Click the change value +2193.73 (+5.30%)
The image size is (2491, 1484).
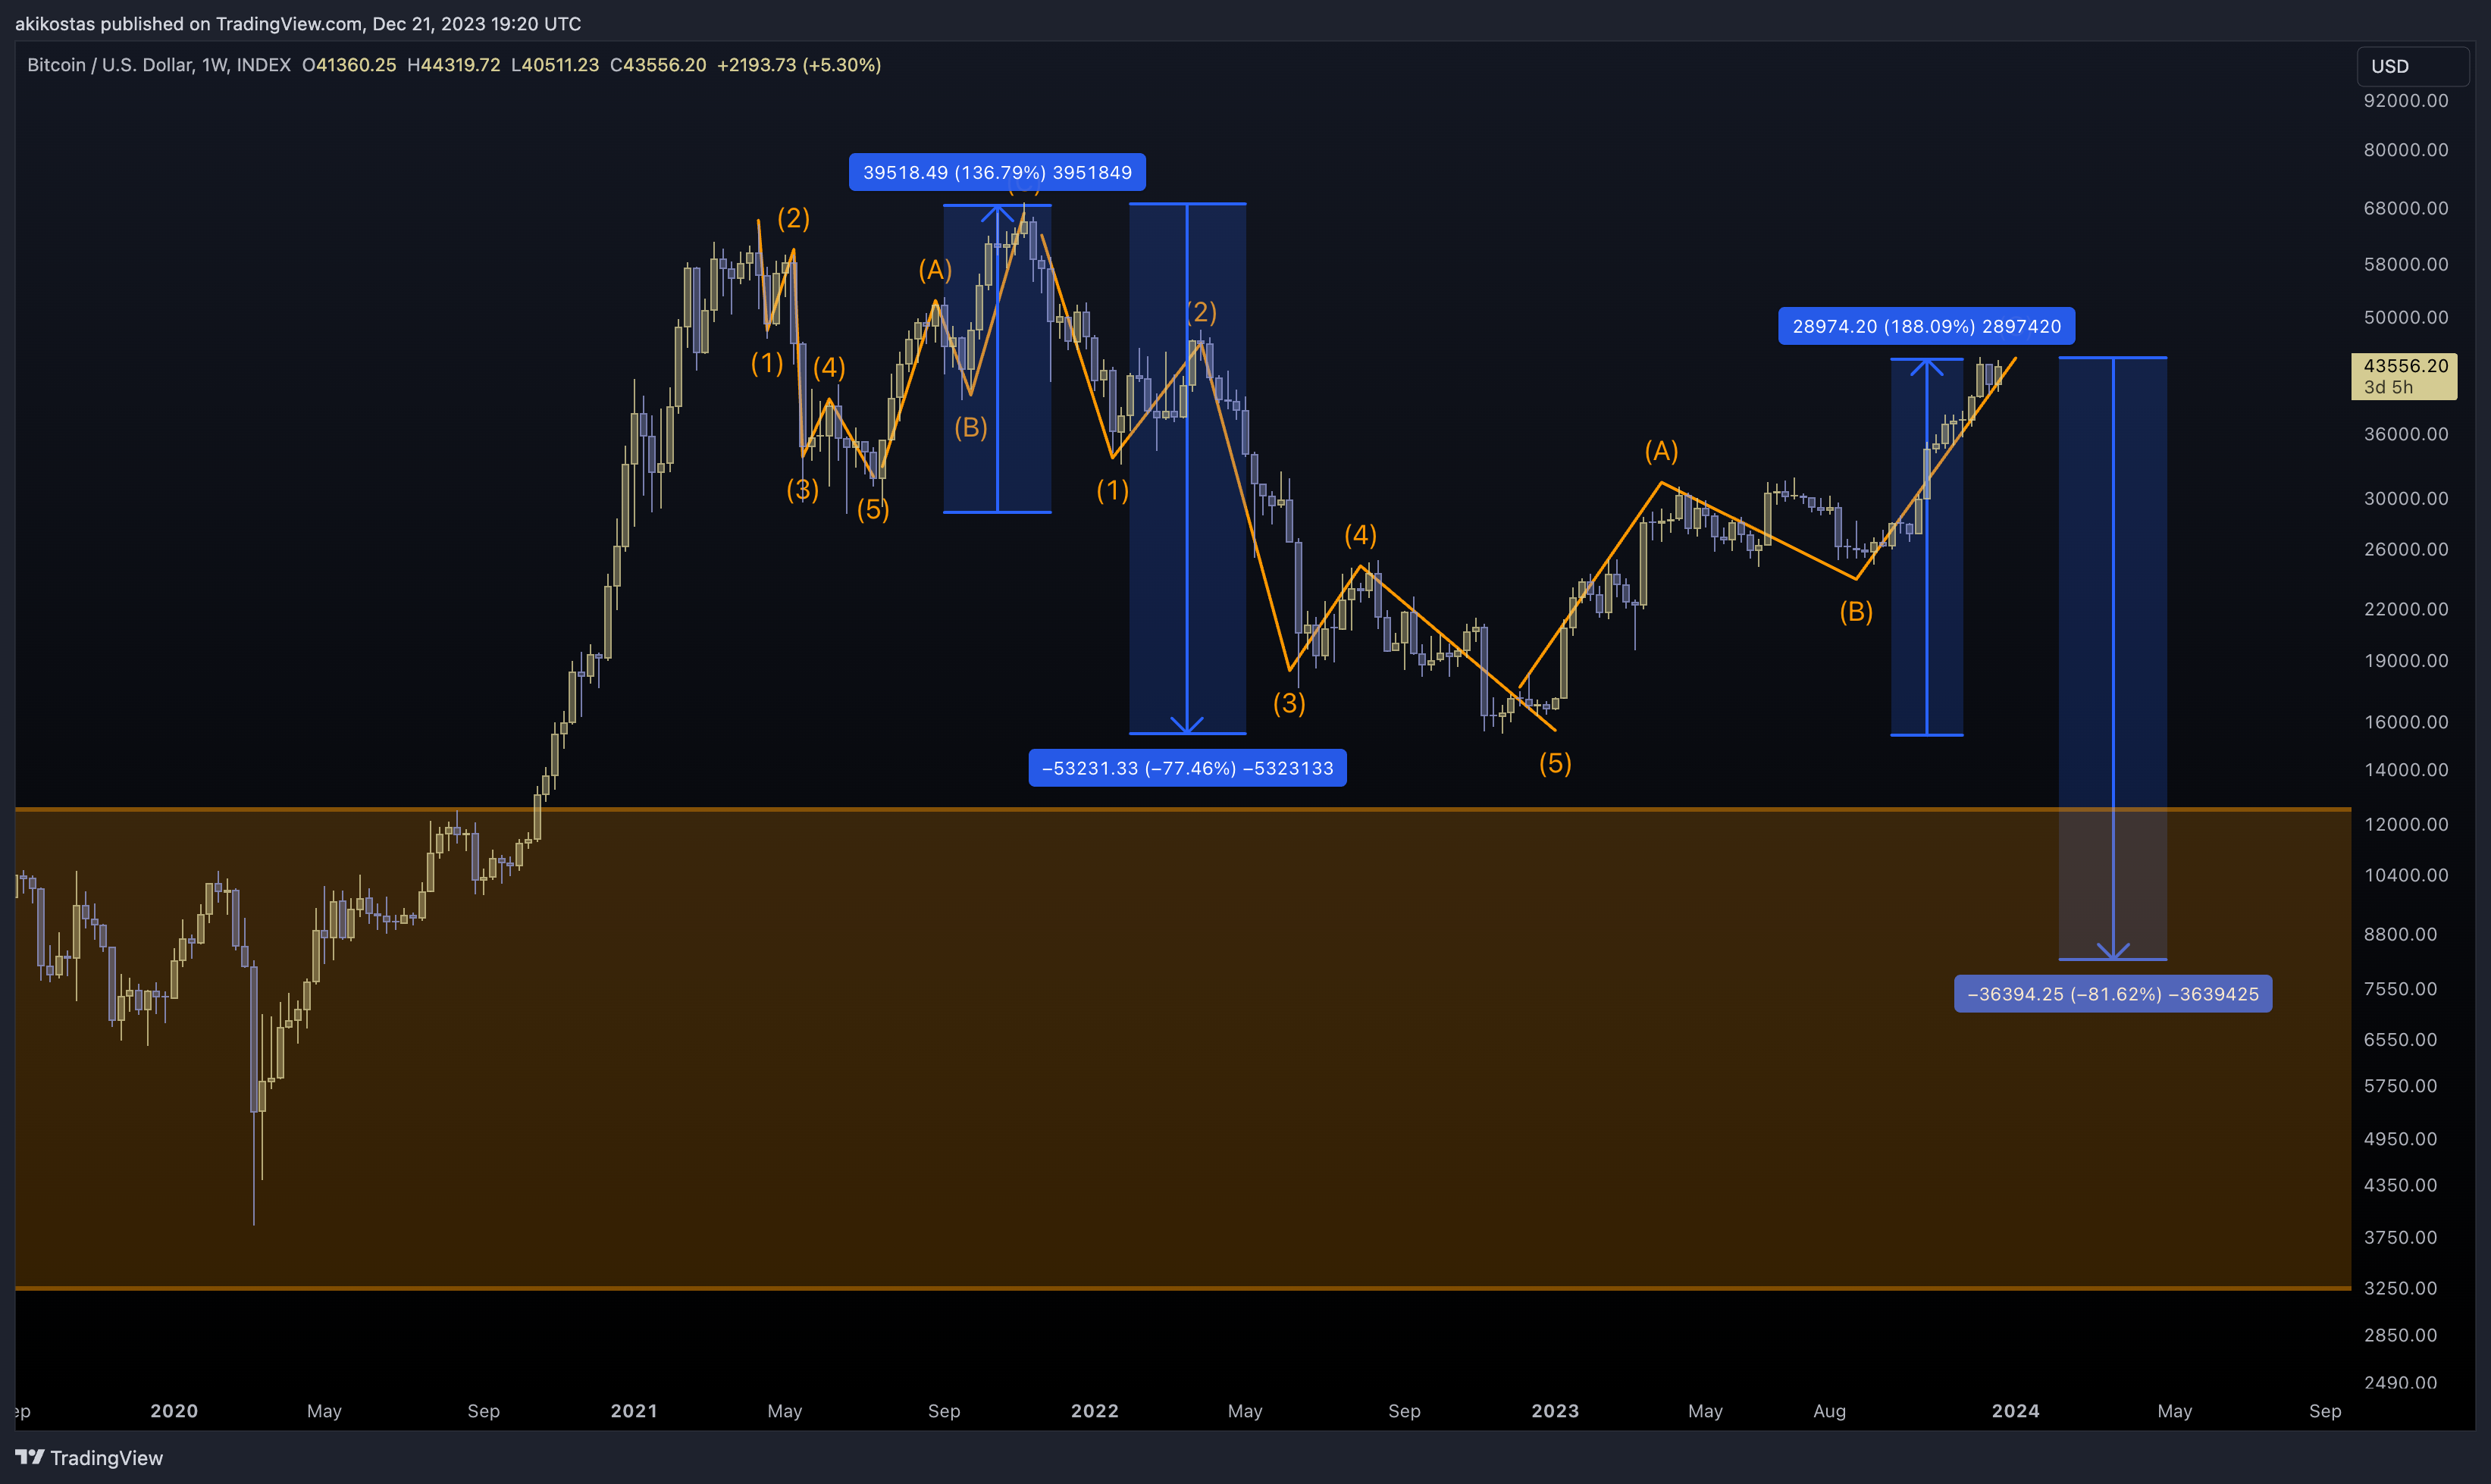[799, 65]
